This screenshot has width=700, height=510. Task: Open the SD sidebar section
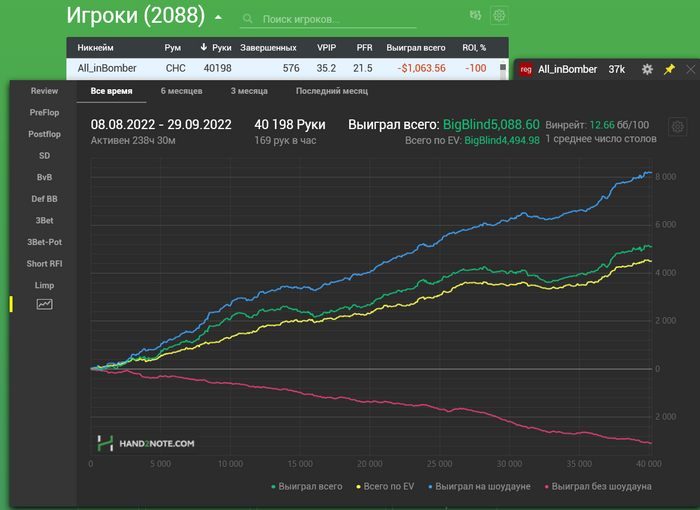tap(44, 155)
